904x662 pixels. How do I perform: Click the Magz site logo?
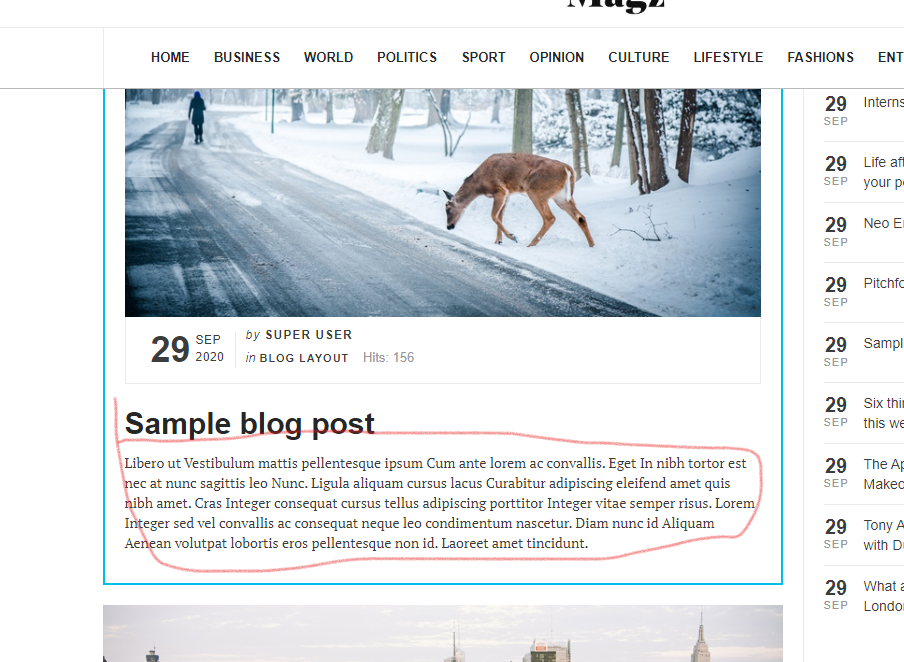pos(616,6)
